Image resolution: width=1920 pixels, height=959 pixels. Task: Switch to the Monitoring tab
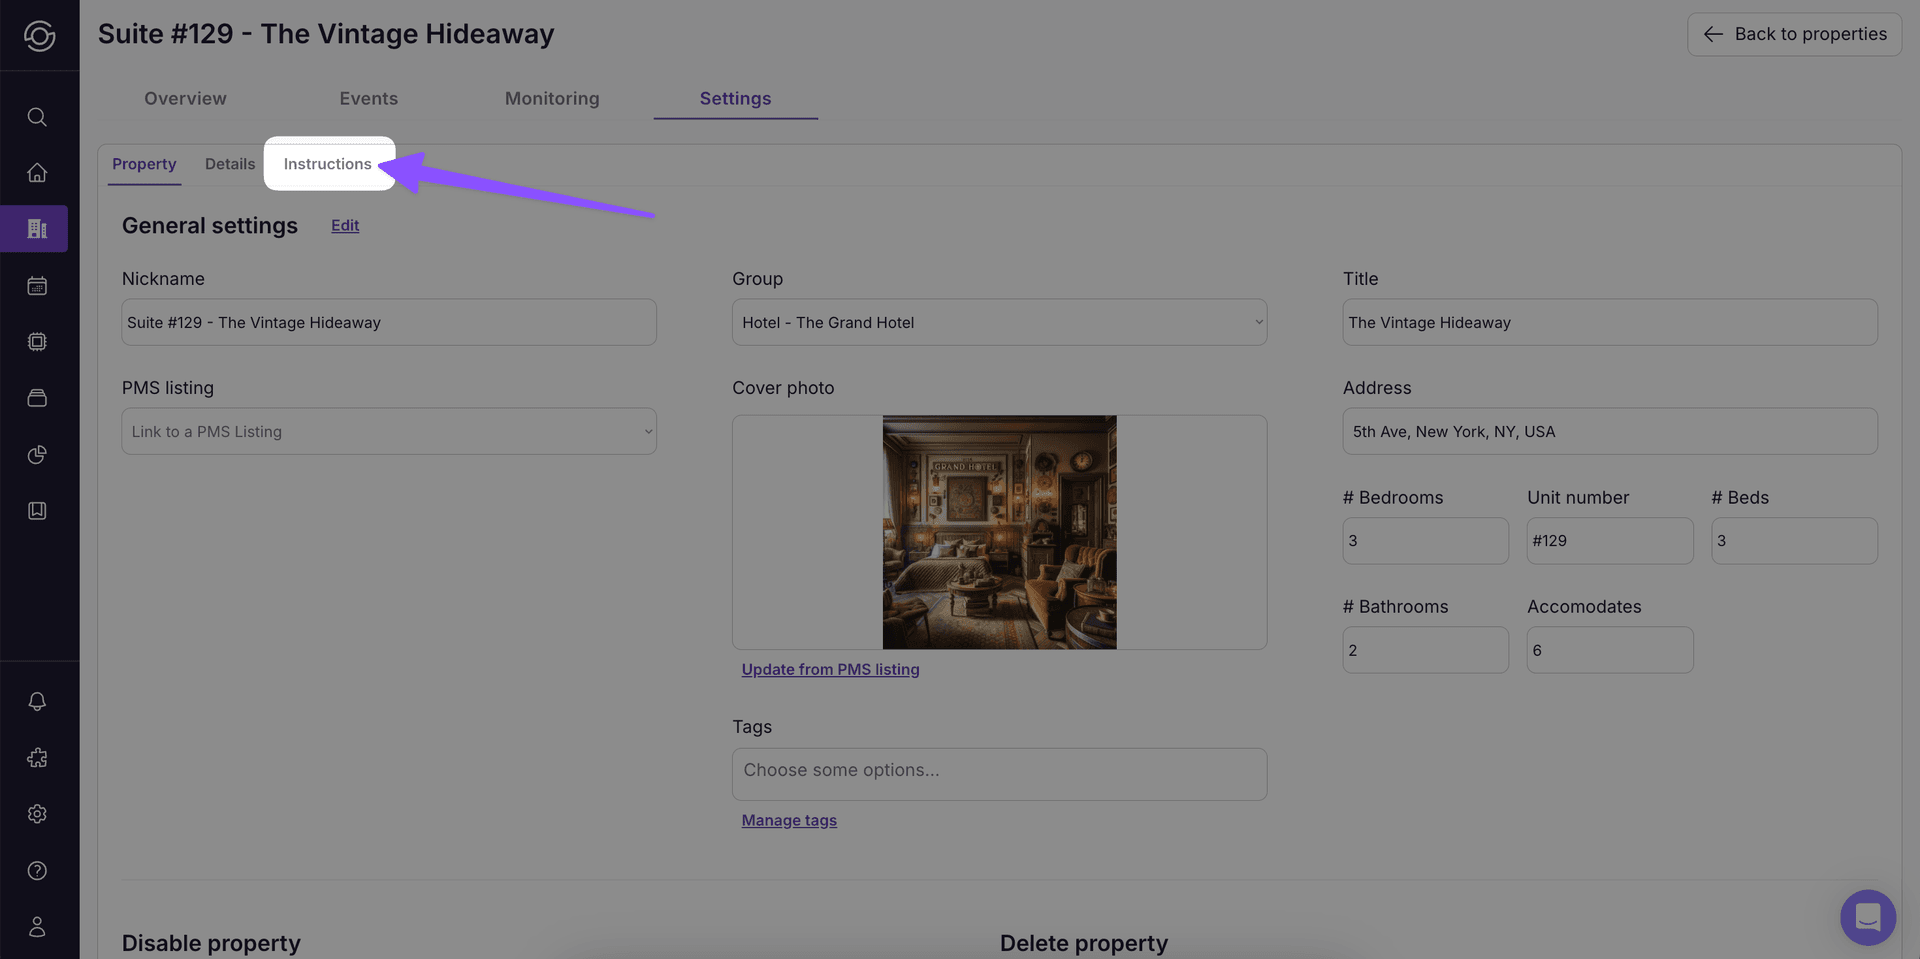[551, 98]
